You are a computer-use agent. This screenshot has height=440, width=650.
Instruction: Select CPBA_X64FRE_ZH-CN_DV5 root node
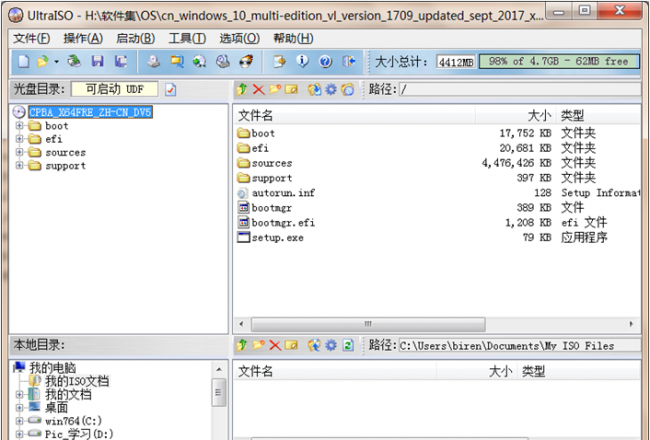90,112
